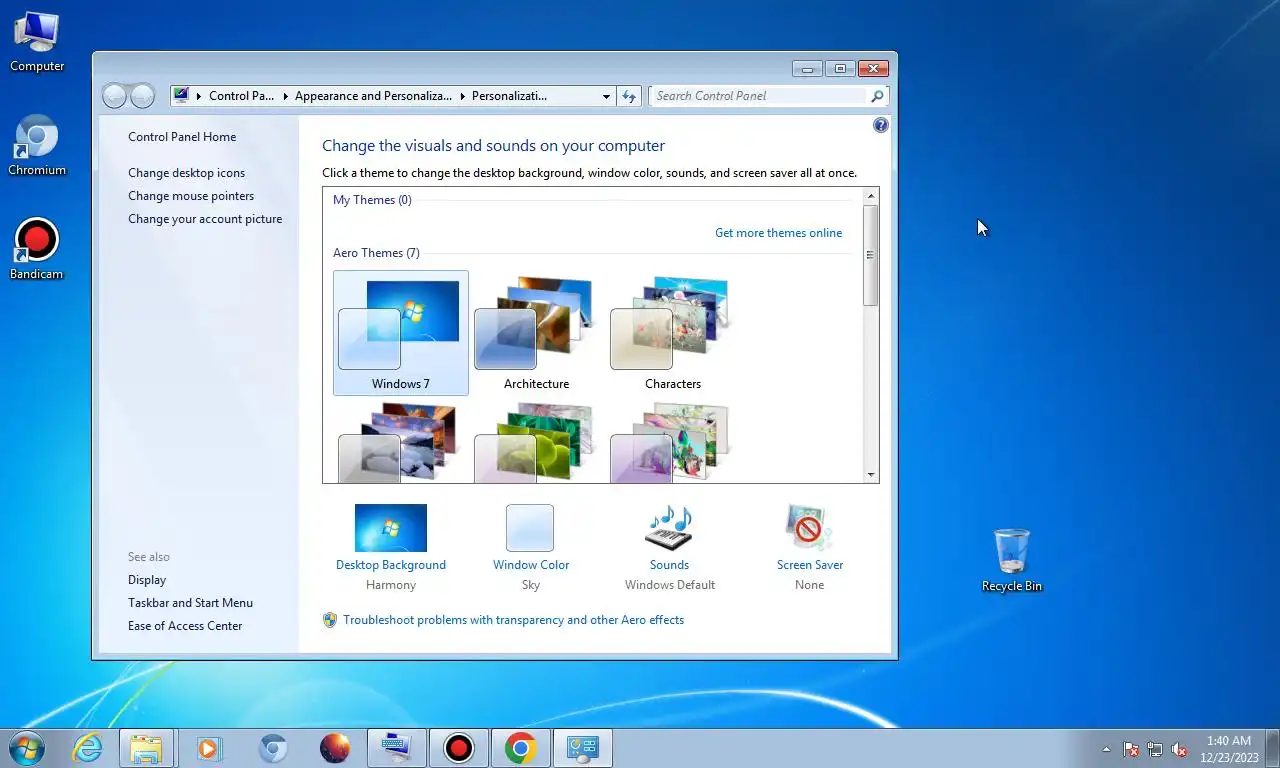Click the Control Panel breadcrumb segment
1280x768 pixels.
point(241,96)
